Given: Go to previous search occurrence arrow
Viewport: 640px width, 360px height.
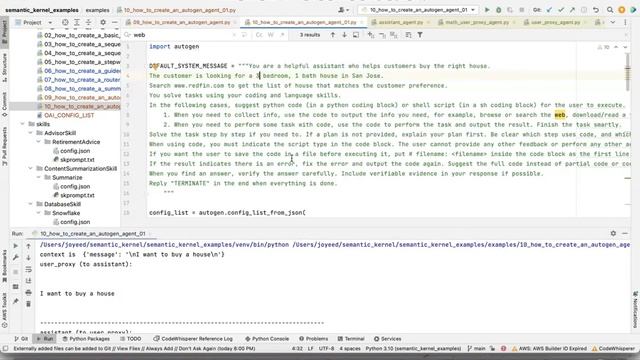Looking at the screenshot, I should [333, 35].
